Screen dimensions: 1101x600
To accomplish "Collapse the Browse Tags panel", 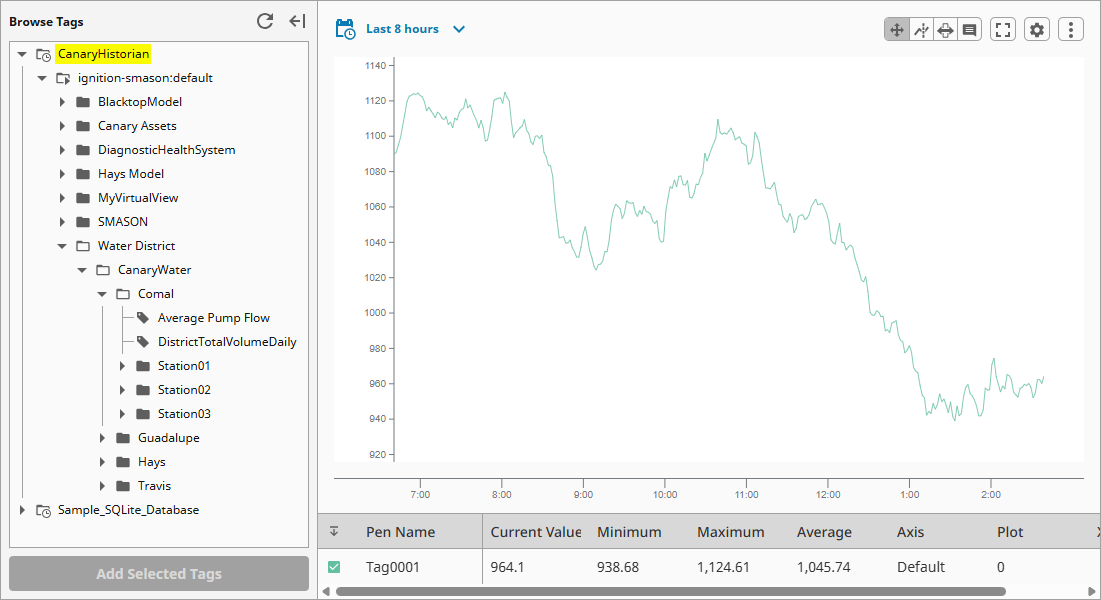I will pyautogui.click(x=297, y=21).
